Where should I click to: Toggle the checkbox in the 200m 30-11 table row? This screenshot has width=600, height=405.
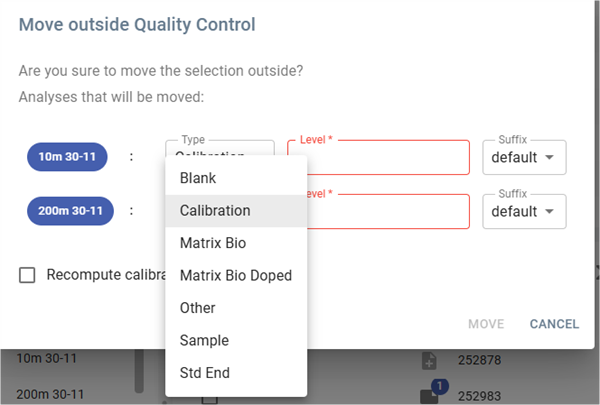pos(210,398)
